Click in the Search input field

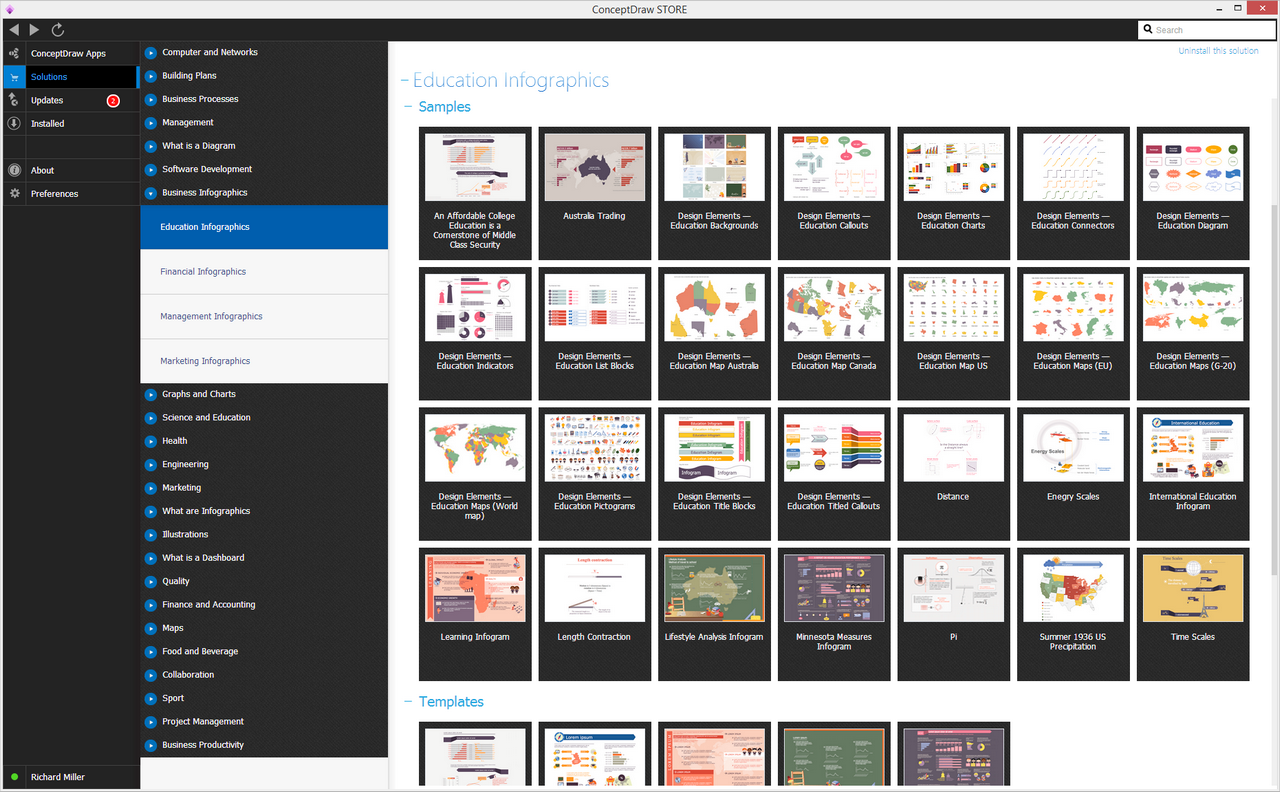coord(1209,30)
